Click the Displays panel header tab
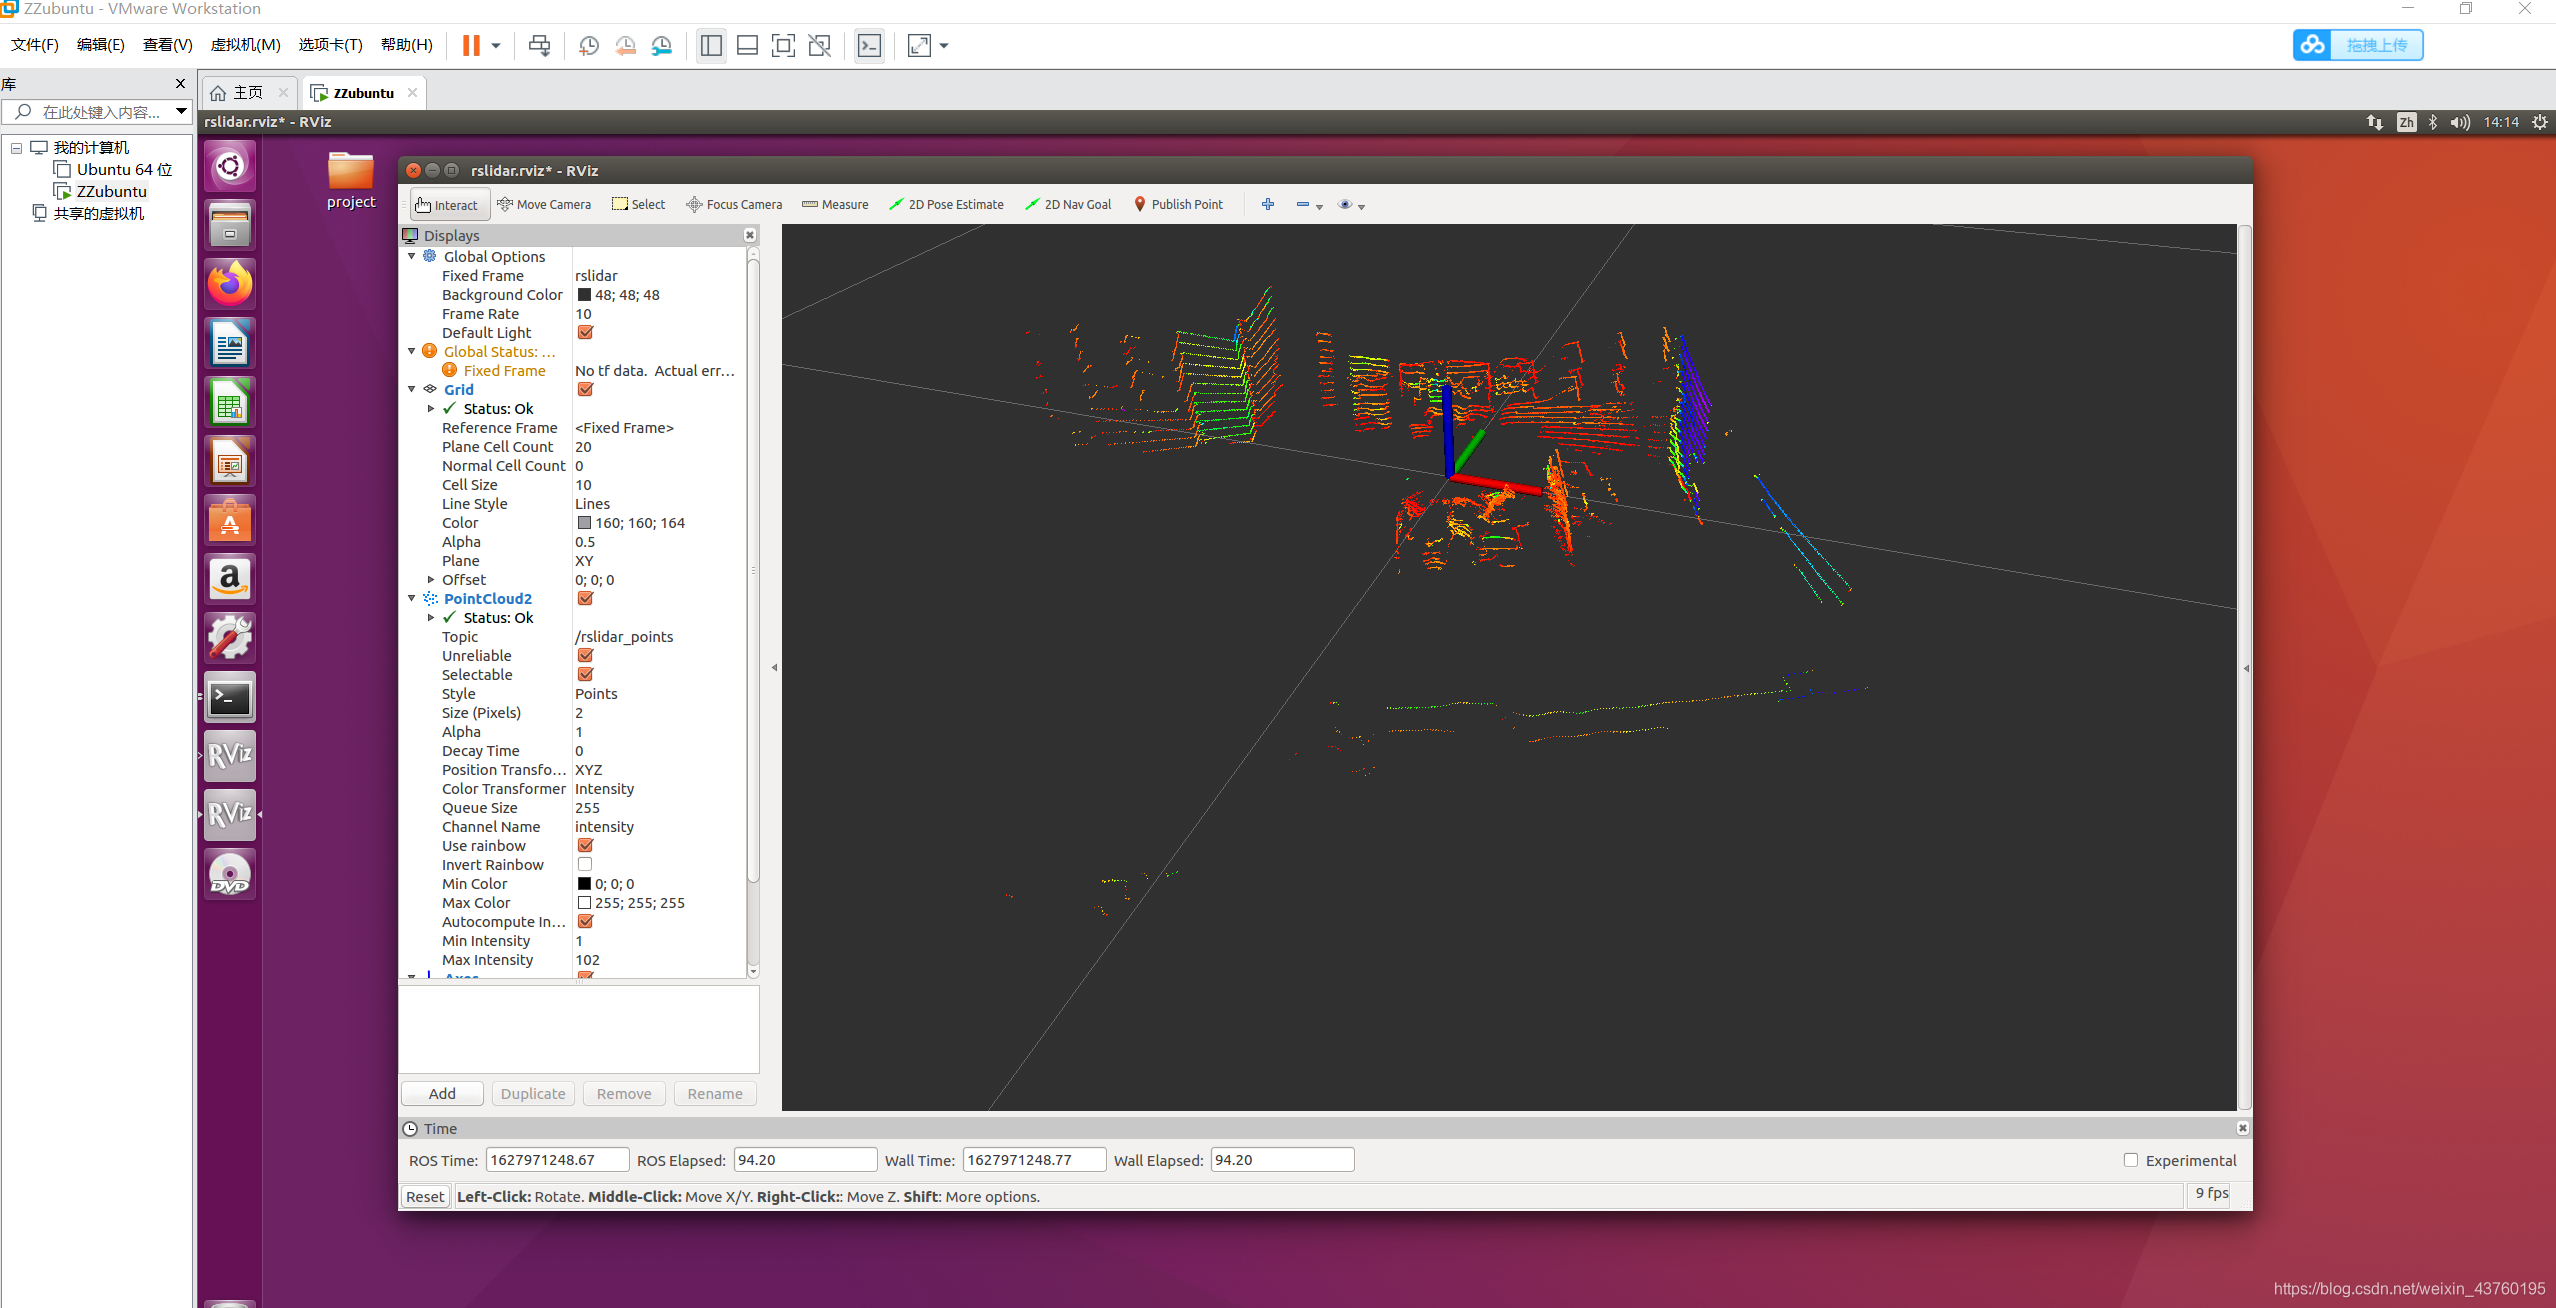The height and width of the screenshot is (1308, 2556). [452, 235]
